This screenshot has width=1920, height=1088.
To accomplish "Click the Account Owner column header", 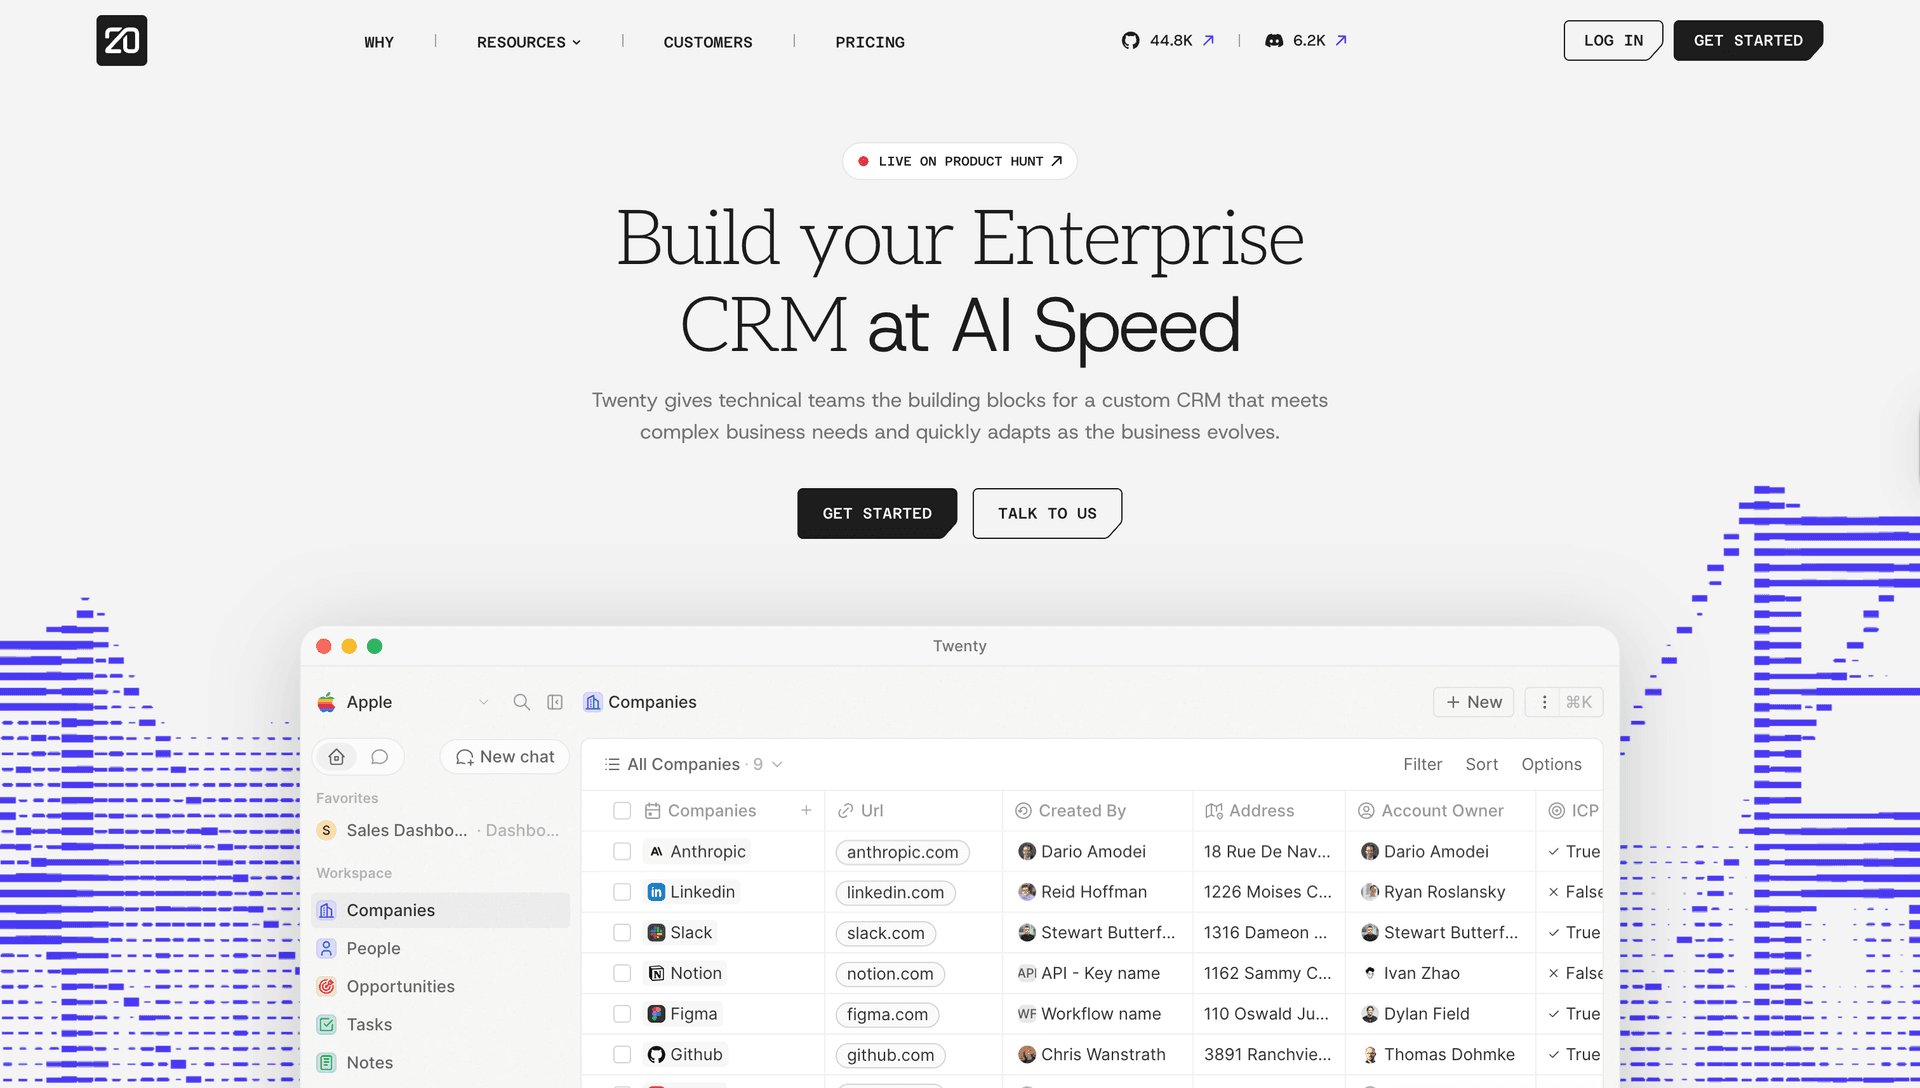I will (x=1441, y=811).
